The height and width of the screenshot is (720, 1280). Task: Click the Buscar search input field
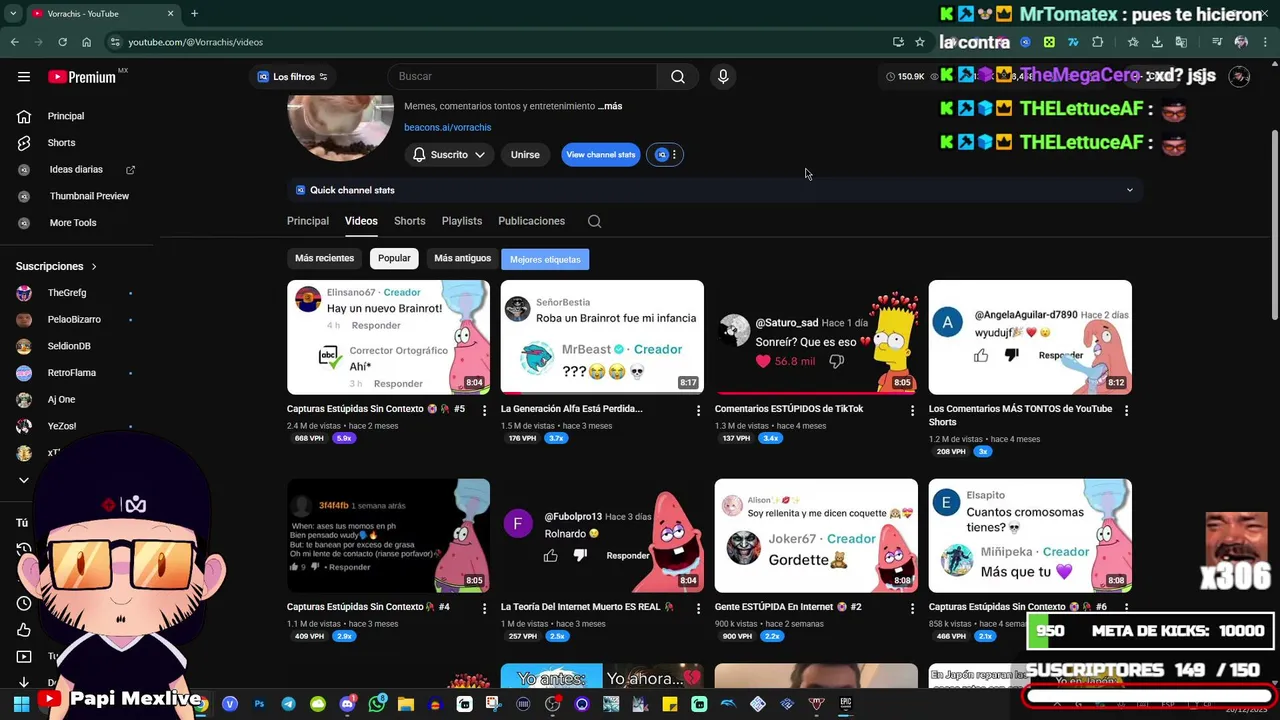tap(522, 77)
